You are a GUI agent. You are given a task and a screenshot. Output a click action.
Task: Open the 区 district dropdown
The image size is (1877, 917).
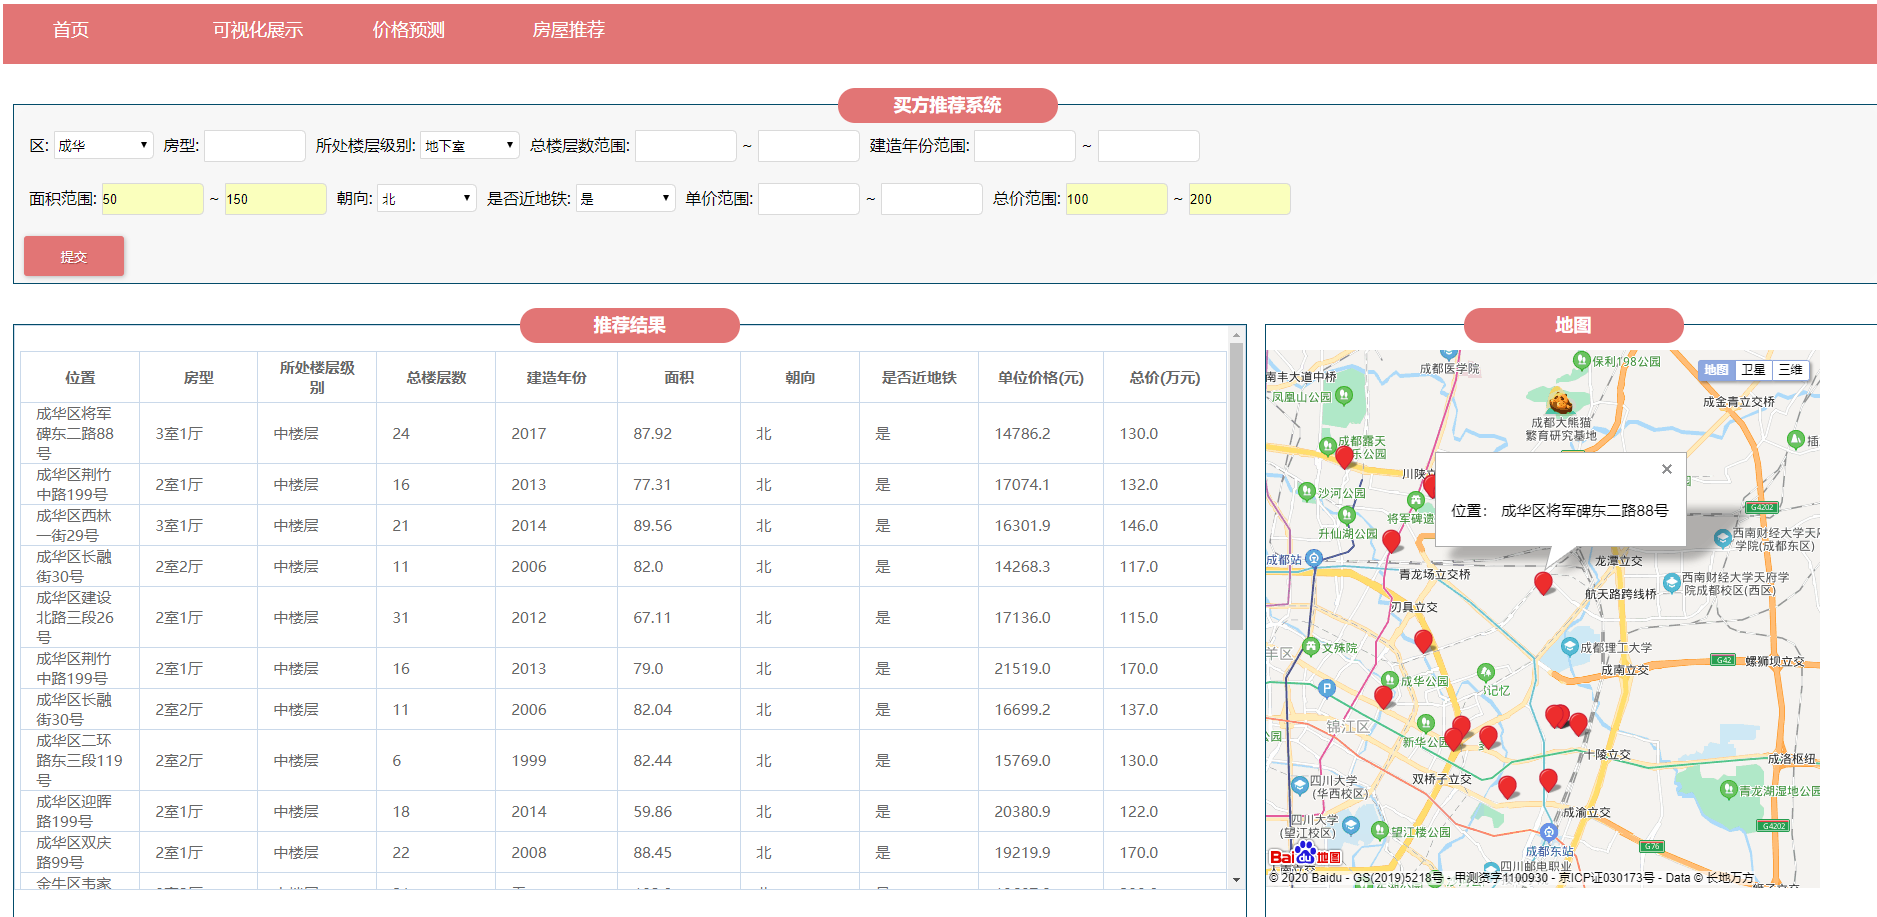point(104,145)
